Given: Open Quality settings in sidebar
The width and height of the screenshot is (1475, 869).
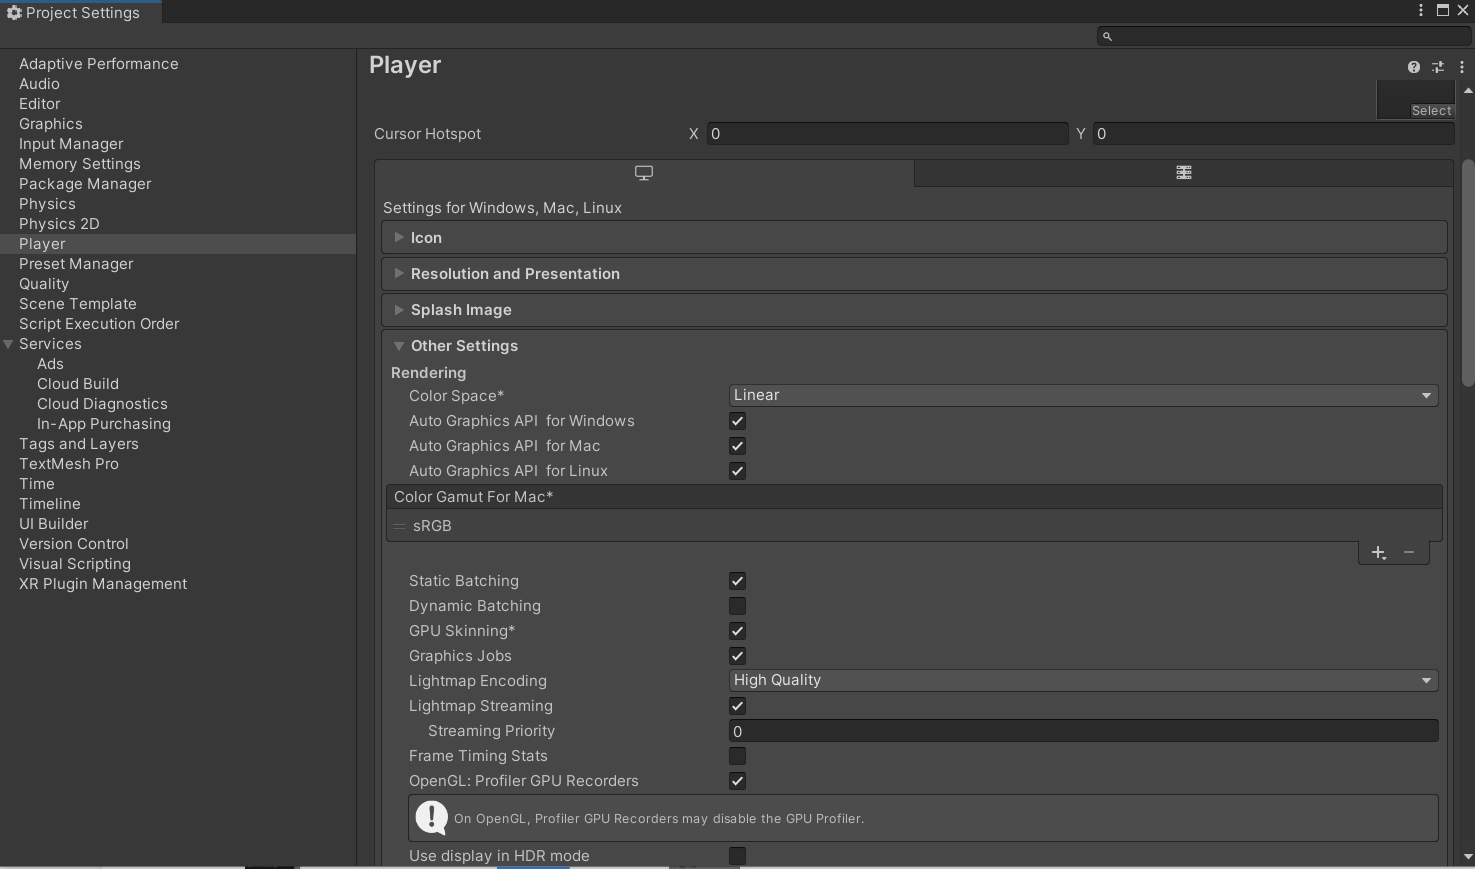Looking at the screenshot, I should 44,284.
